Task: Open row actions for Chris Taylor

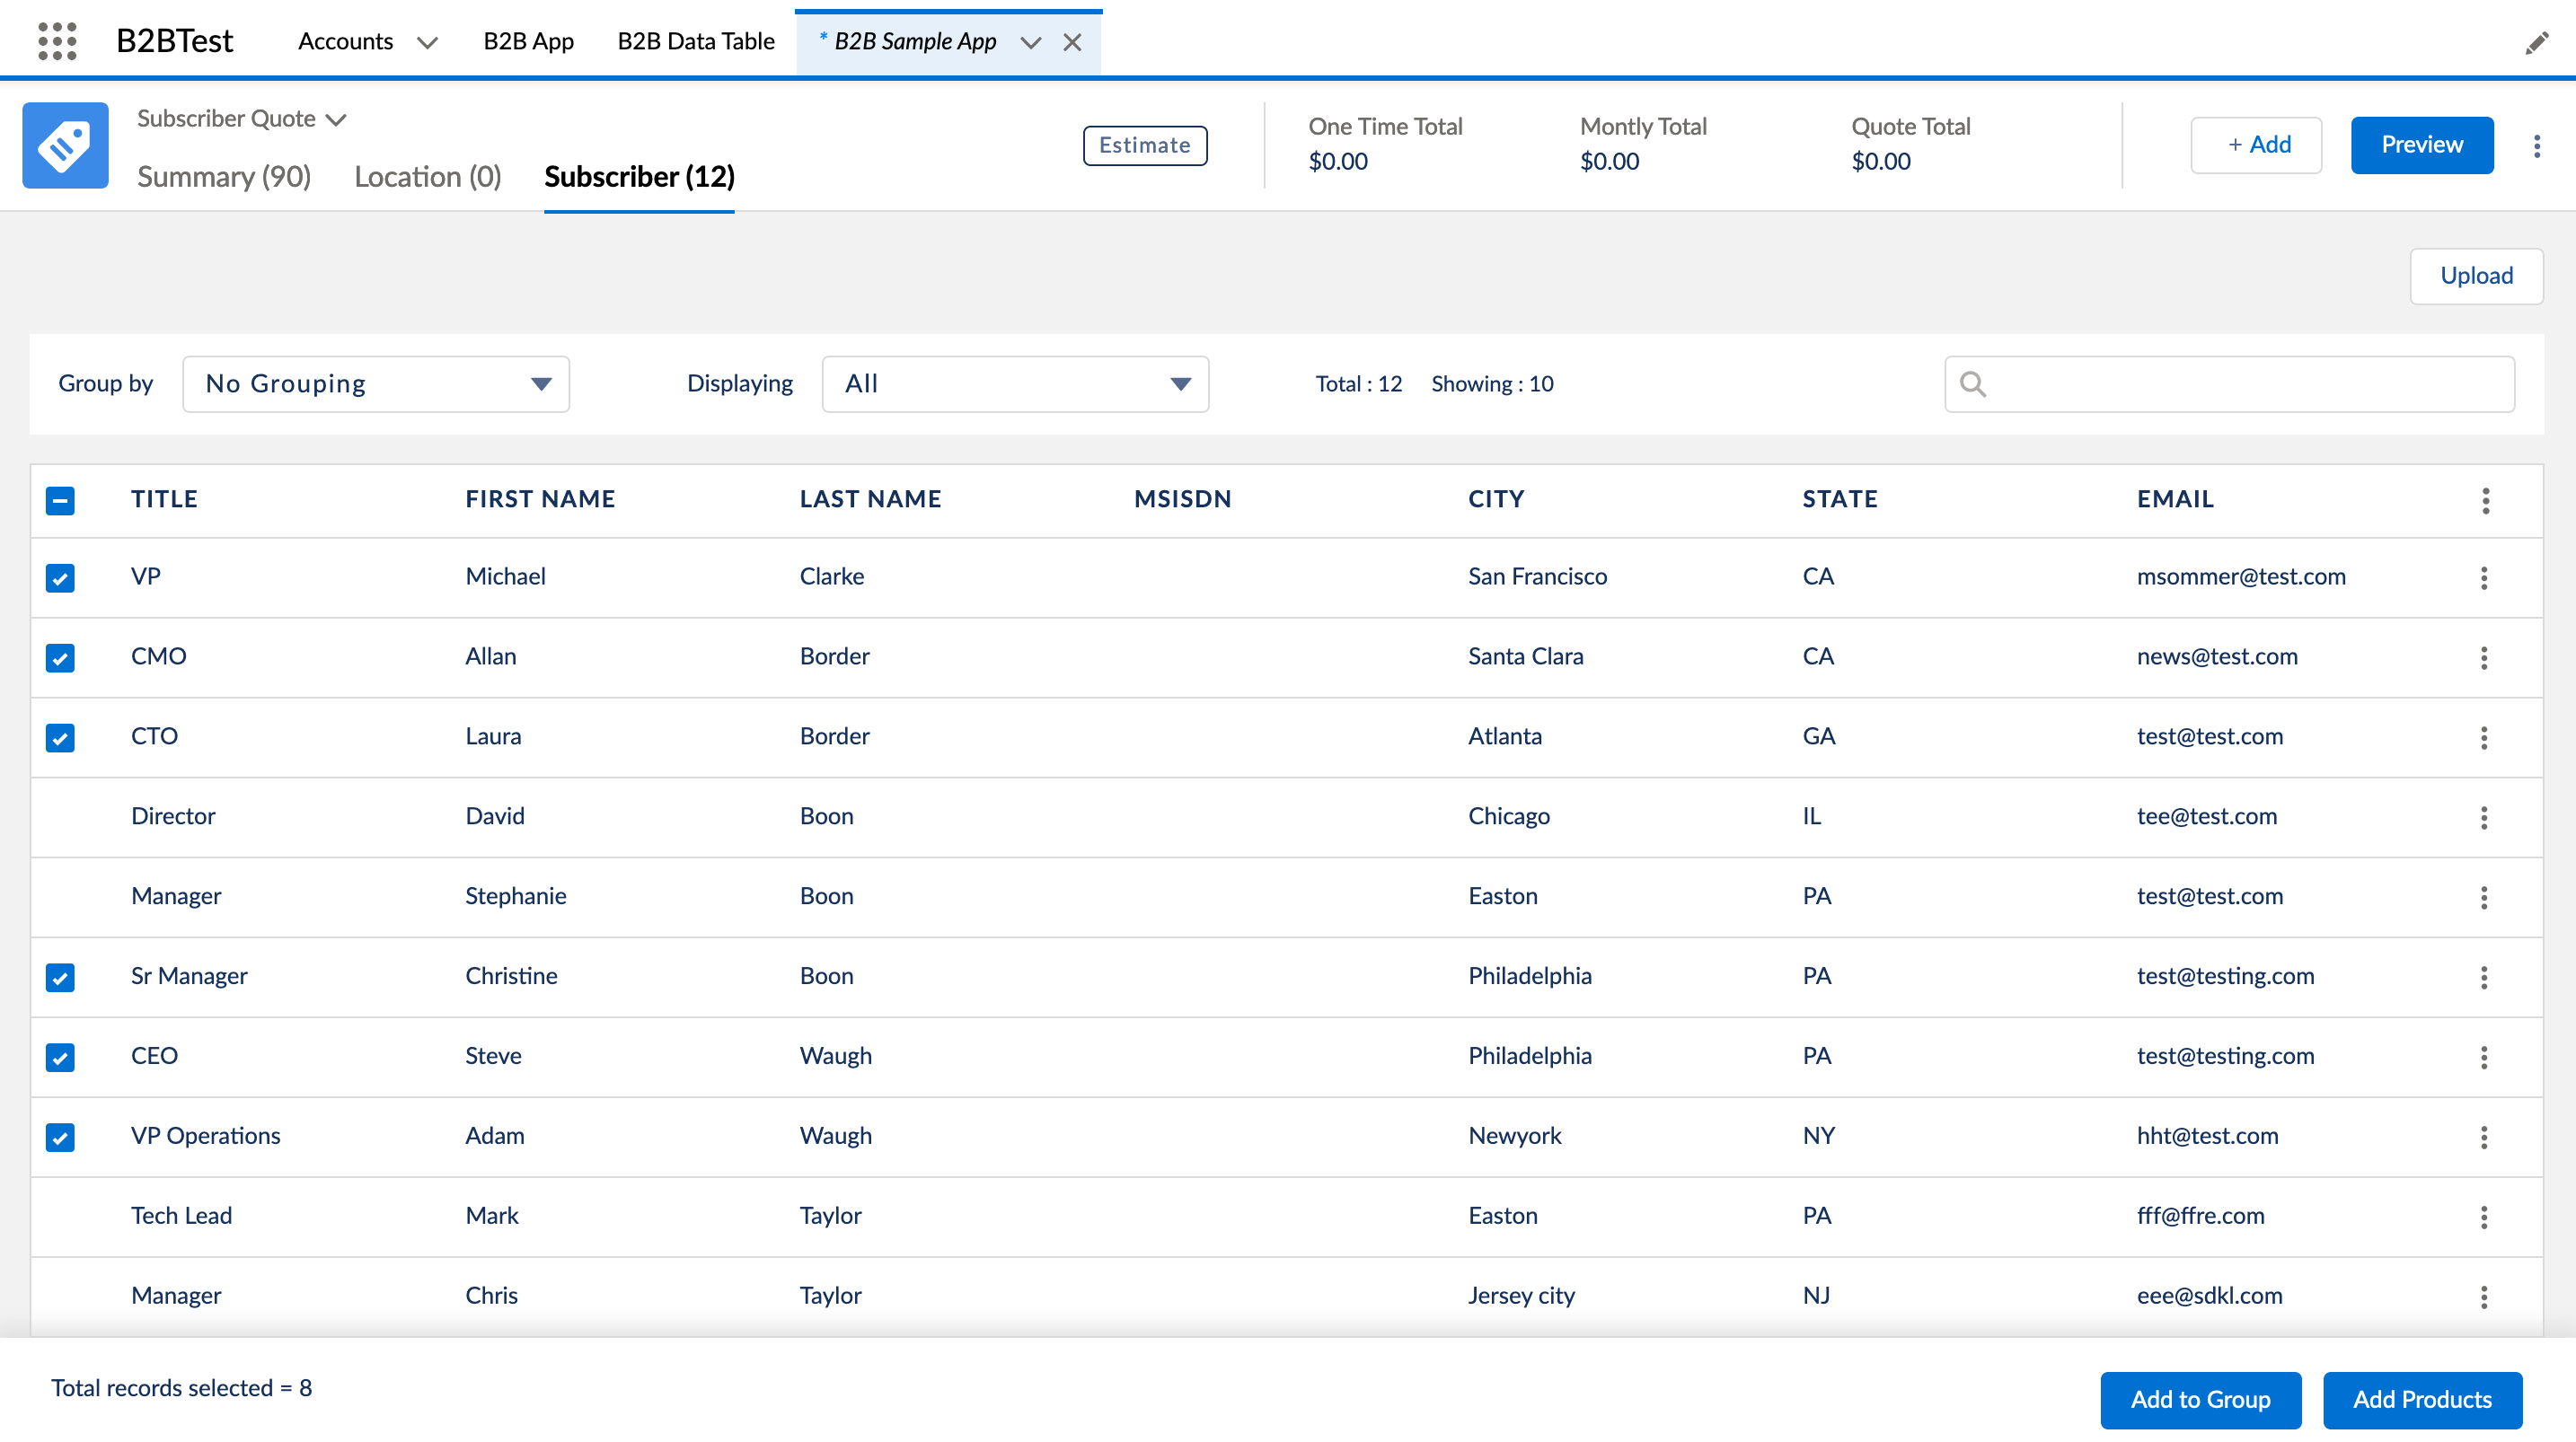Action: 2484,1297
